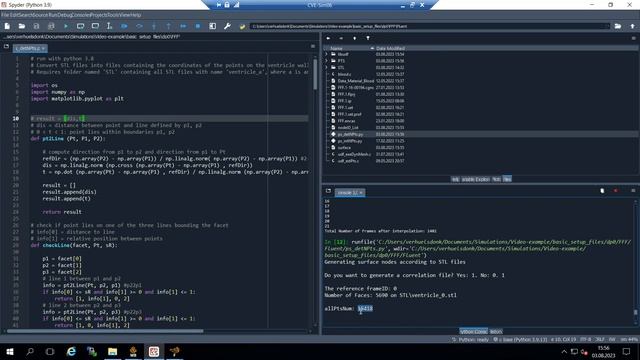
Task: Select the Data_Material_Blood file
Action: [356, 81]
